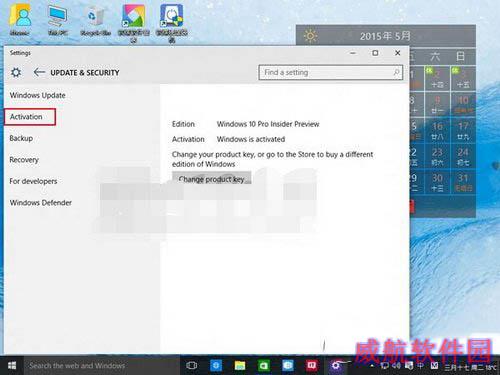
Task: Open the Backup section
Action: (x=21, y=138)
